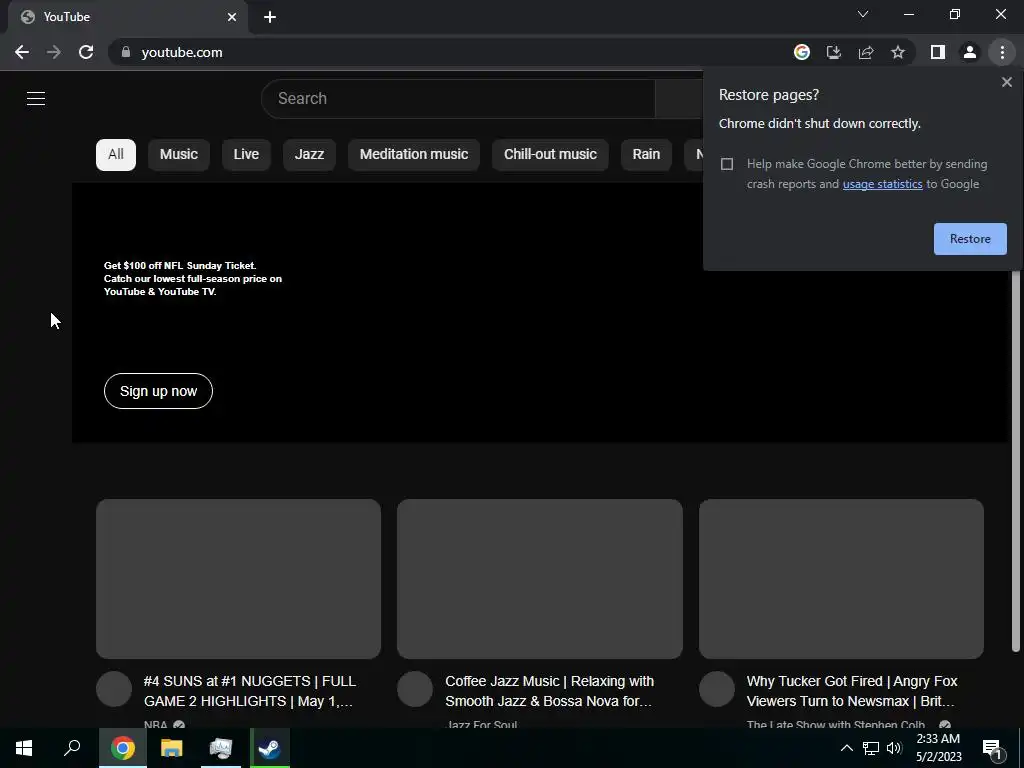Open the Late Show channel avatar
The width and height of the screenshot is (1024, 768).
coord(717,689)
